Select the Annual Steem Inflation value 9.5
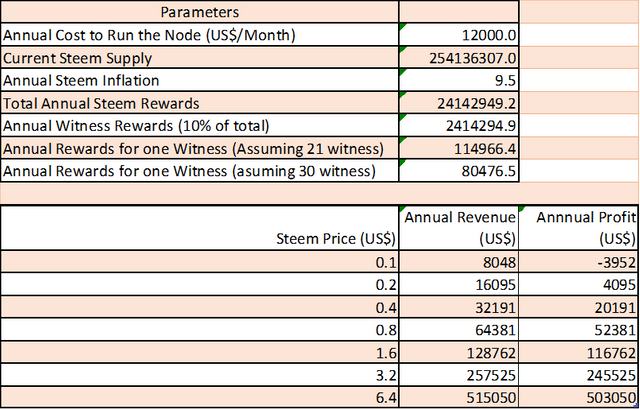The width and height of the screenshot is (640, 409). pos(458,80)
